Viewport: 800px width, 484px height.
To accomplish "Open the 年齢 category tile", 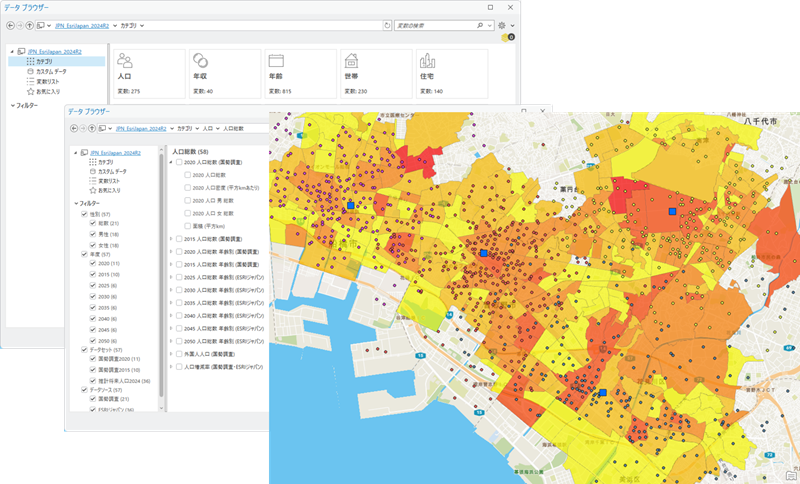I will click(x=298, y=73).
